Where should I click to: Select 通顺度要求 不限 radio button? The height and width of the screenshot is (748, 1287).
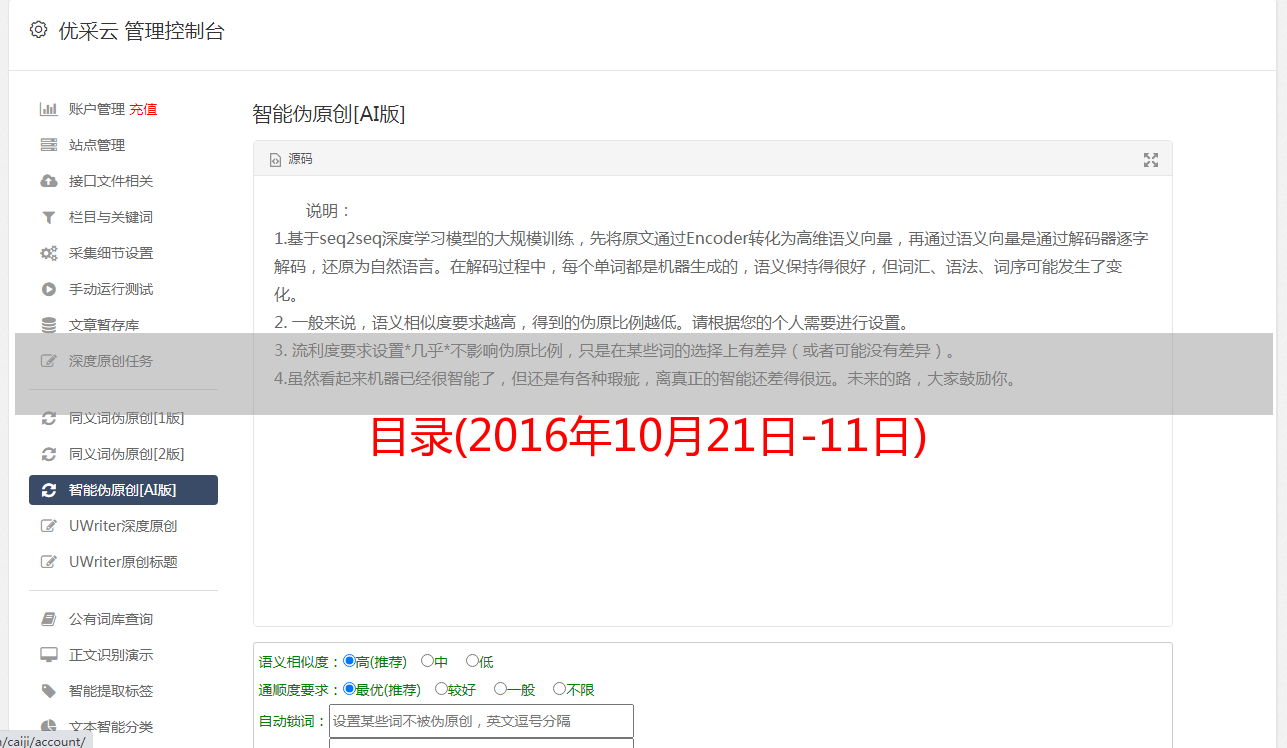pos(559,689)
